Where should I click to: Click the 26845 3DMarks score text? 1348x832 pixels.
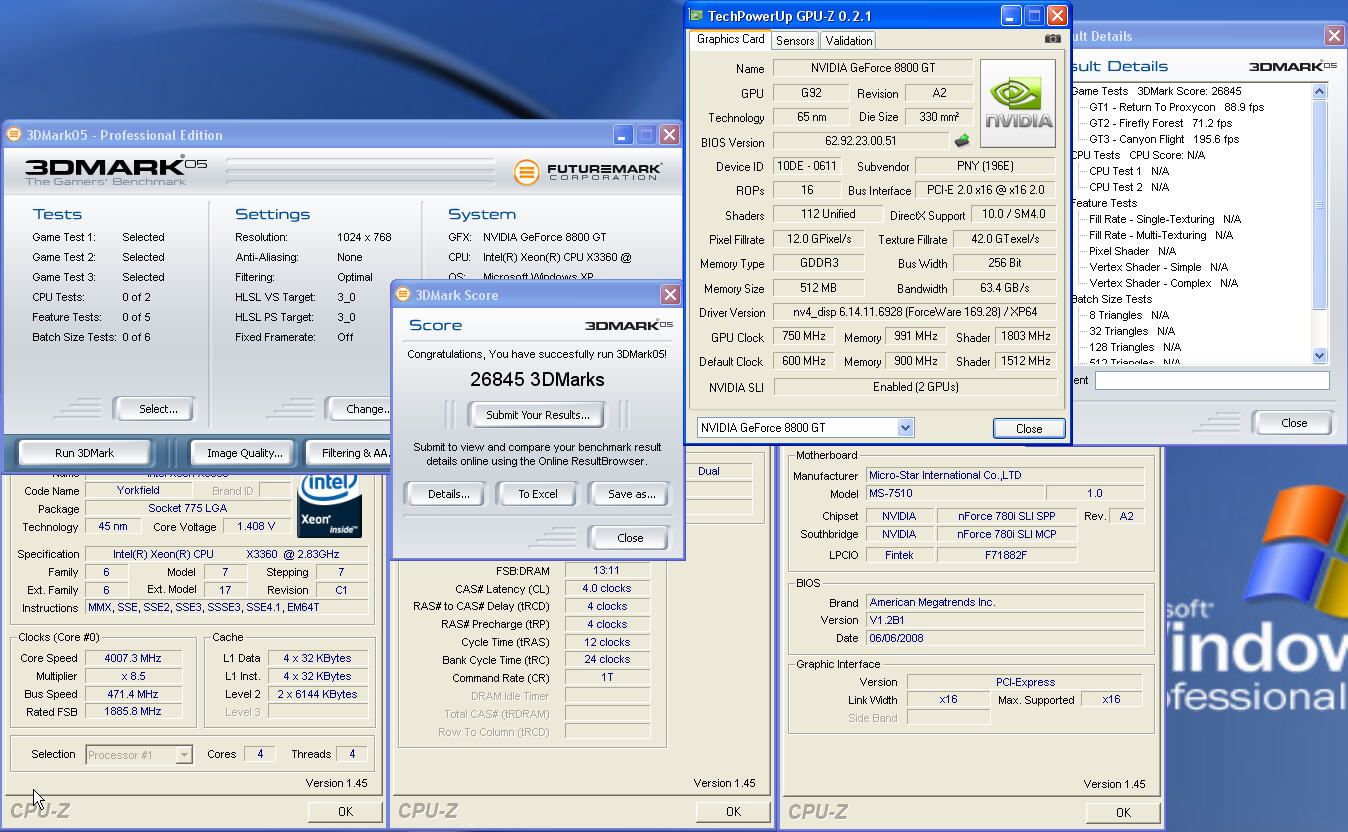click(x=537, y=380)
